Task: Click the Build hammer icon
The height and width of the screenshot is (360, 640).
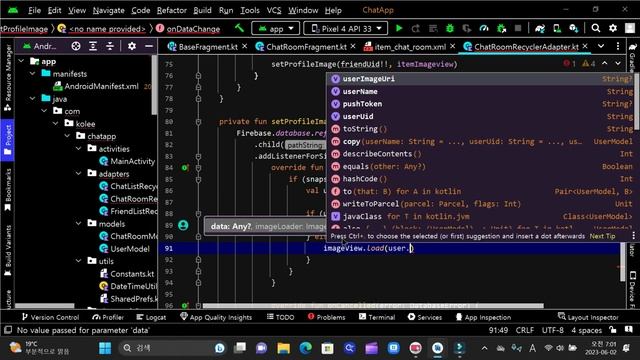Action: click(240, 28)
